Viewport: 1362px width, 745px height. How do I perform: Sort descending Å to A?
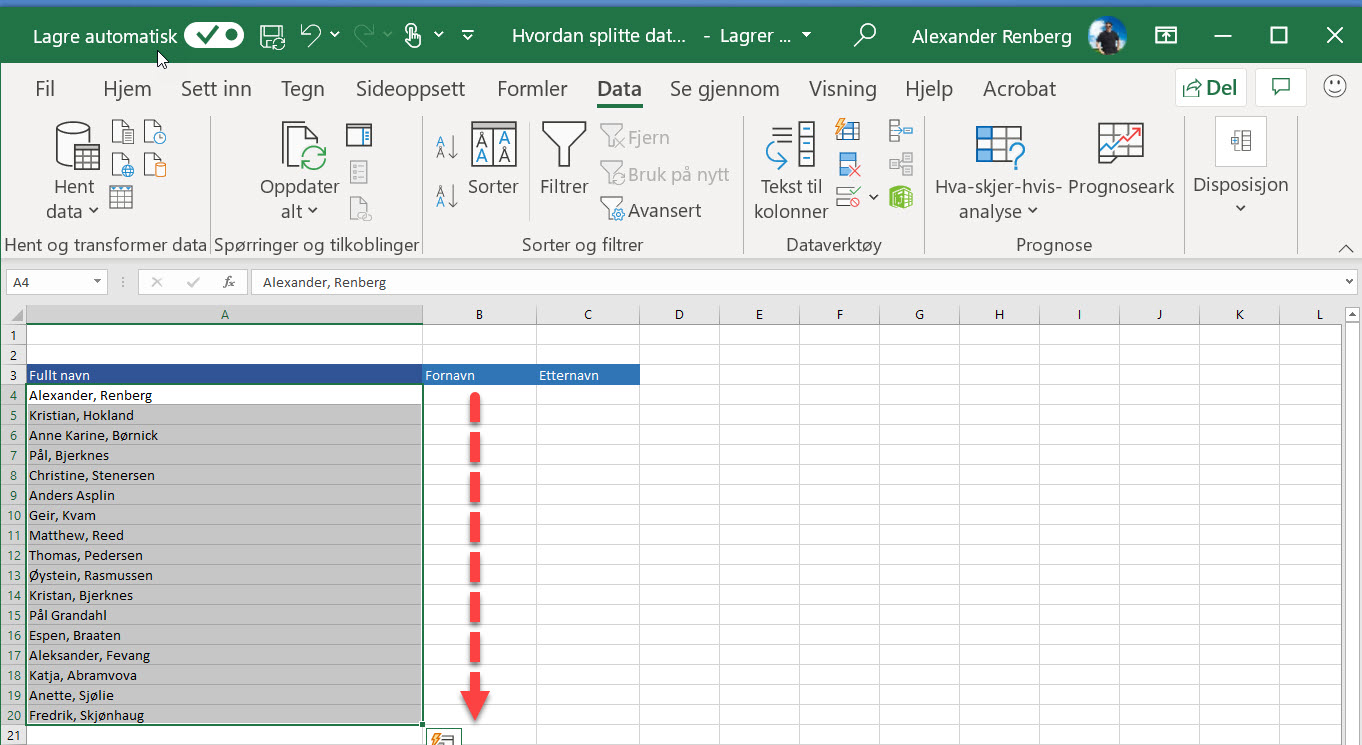[x=447, y=195]
